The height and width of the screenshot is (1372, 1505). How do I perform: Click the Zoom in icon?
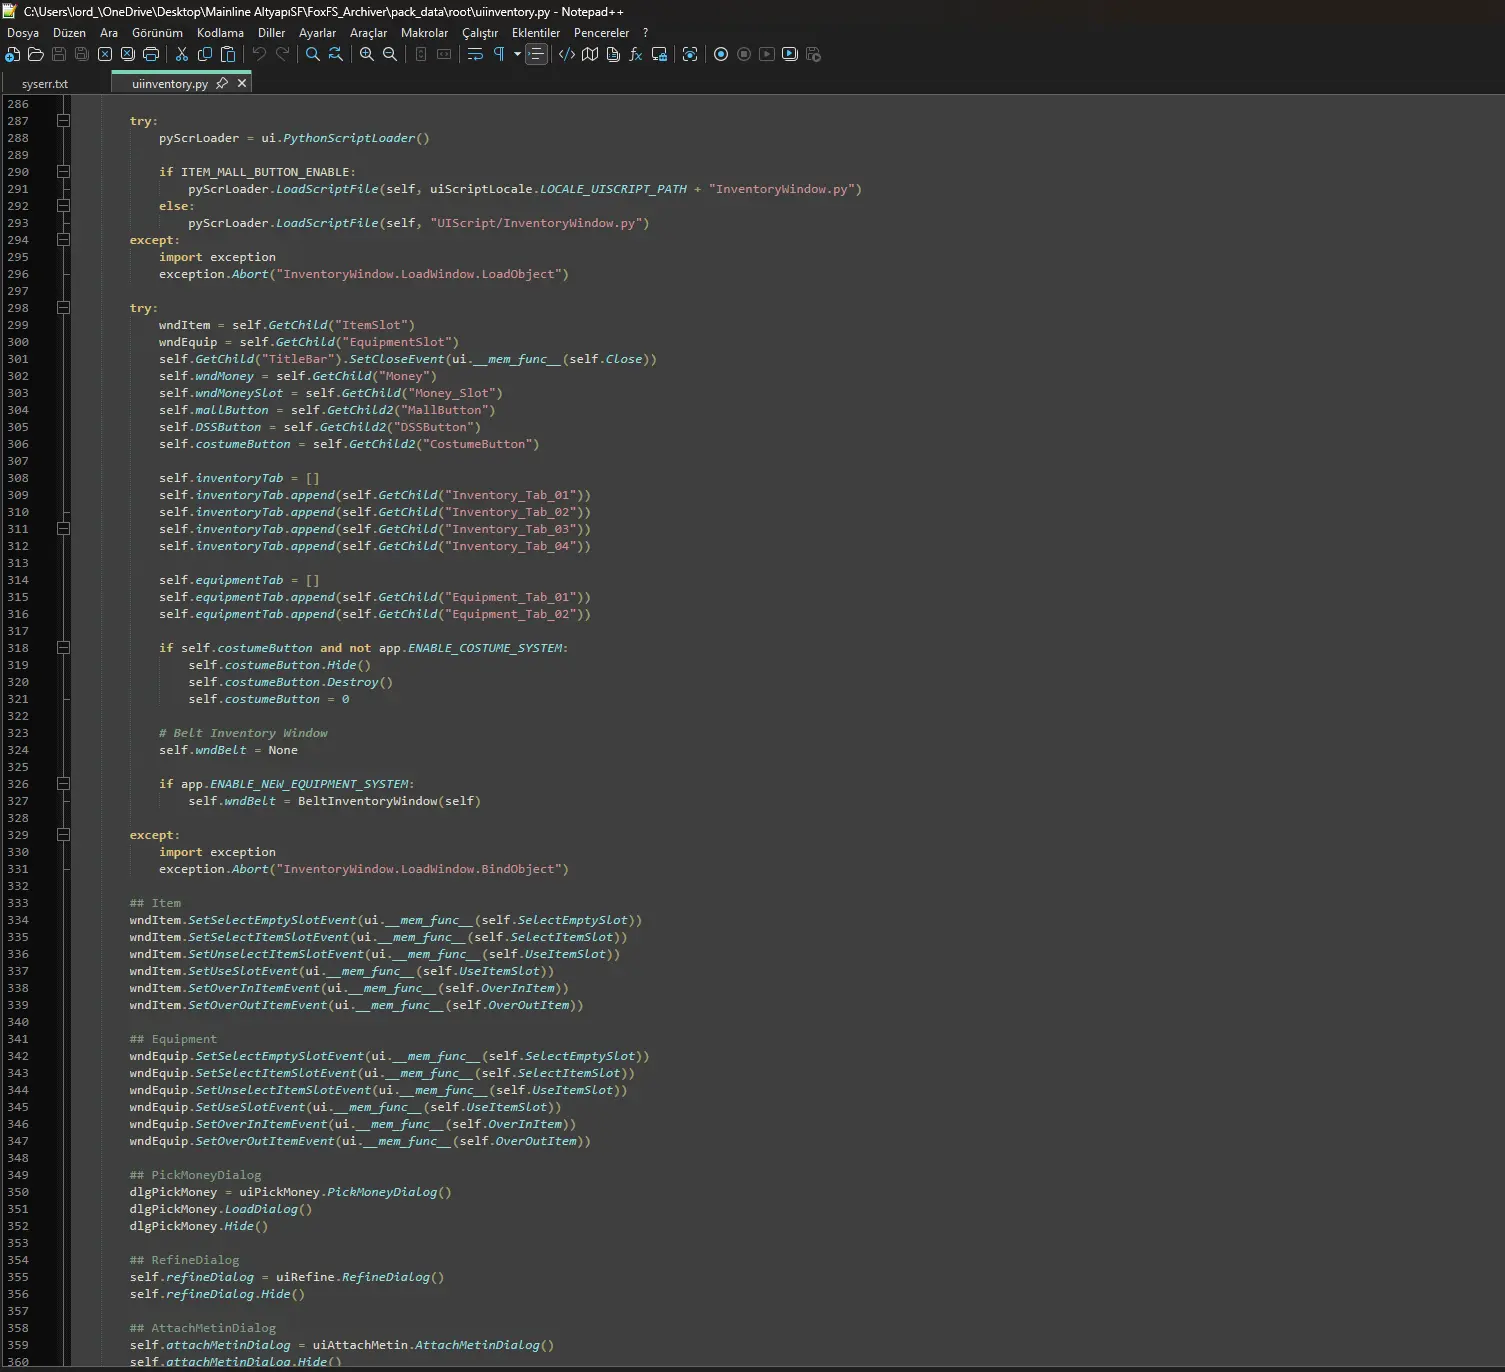pos(367,54)
